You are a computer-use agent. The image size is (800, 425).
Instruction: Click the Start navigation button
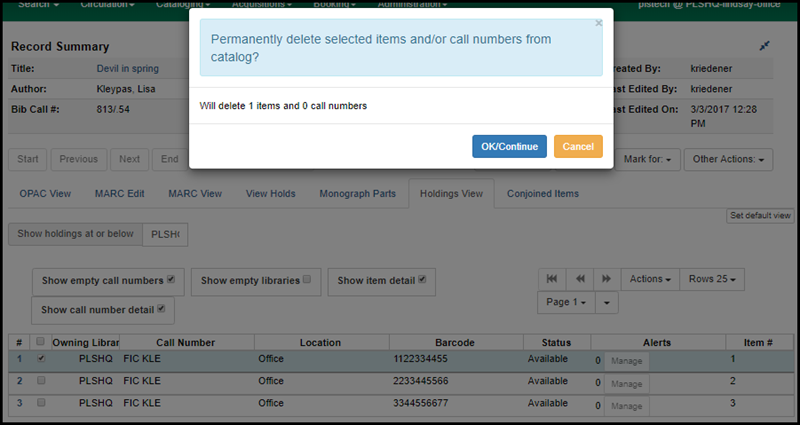pos(28,159)
